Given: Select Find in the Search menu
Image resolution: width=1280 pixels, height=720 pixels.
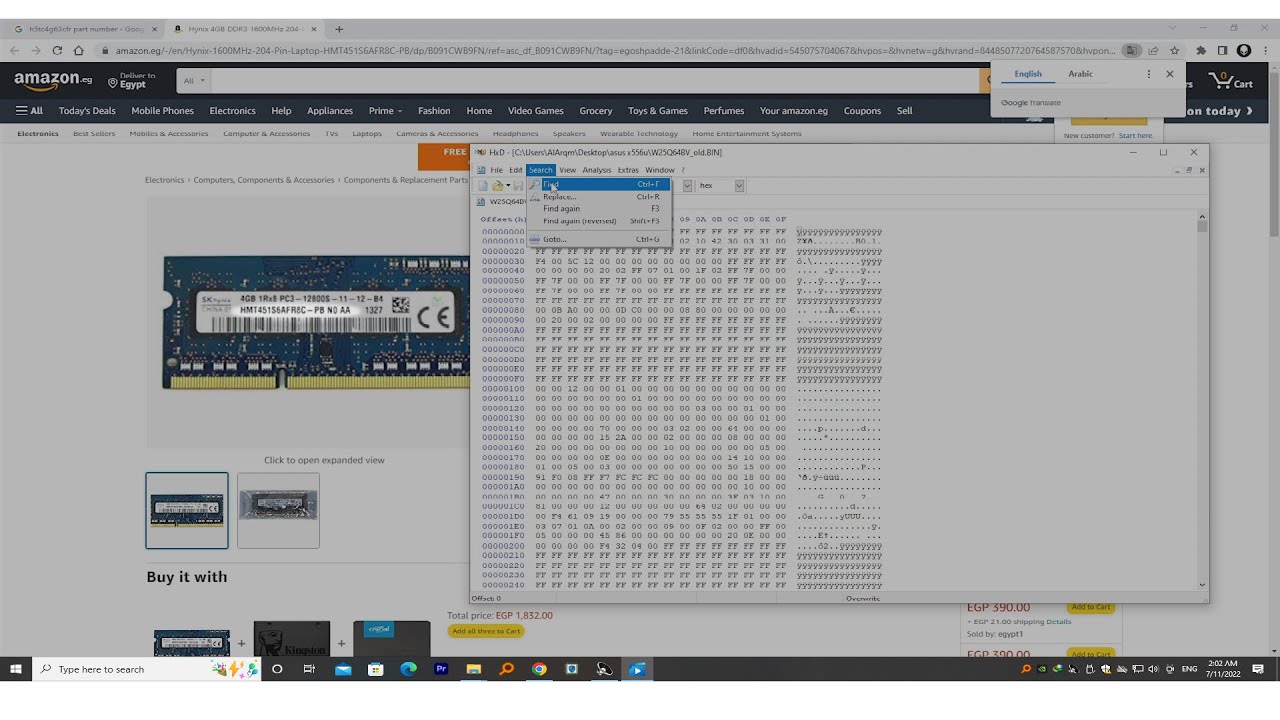Looking at the screenshot, I should coord(598,185).
